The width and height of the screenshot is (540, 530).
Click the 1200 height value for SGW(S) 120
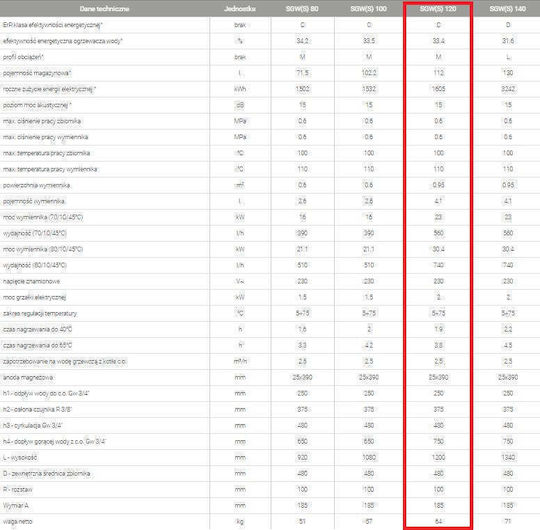pyautogui.click(x=438, y=457)
